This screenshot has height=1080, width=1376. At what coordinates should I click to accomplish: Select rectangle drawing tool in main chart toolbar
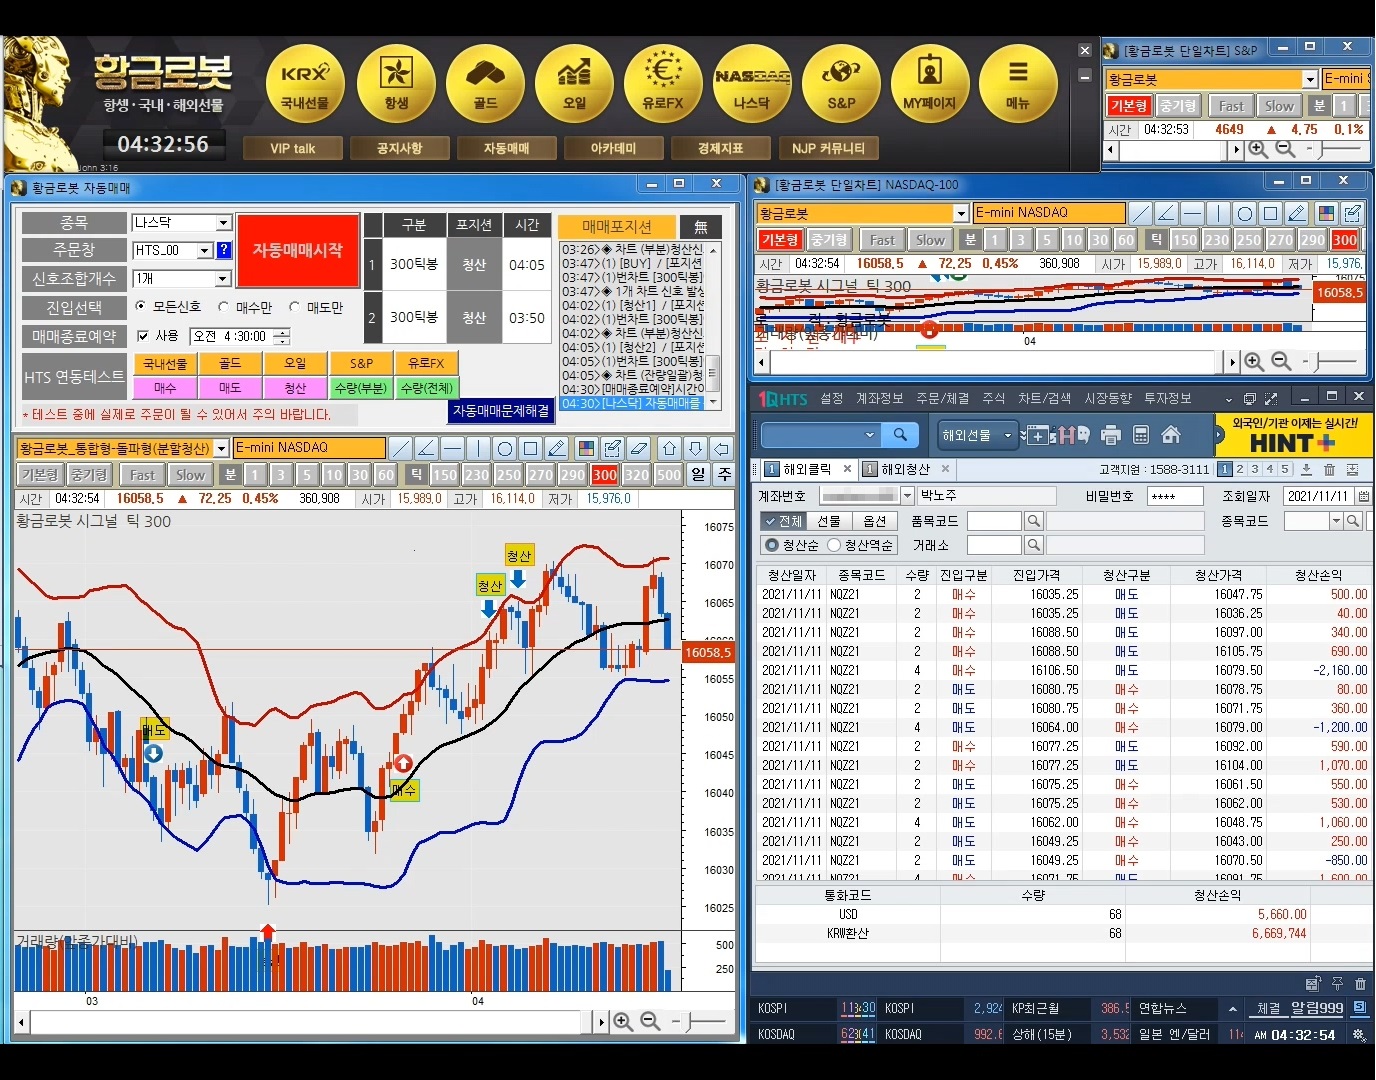point(531,448)
